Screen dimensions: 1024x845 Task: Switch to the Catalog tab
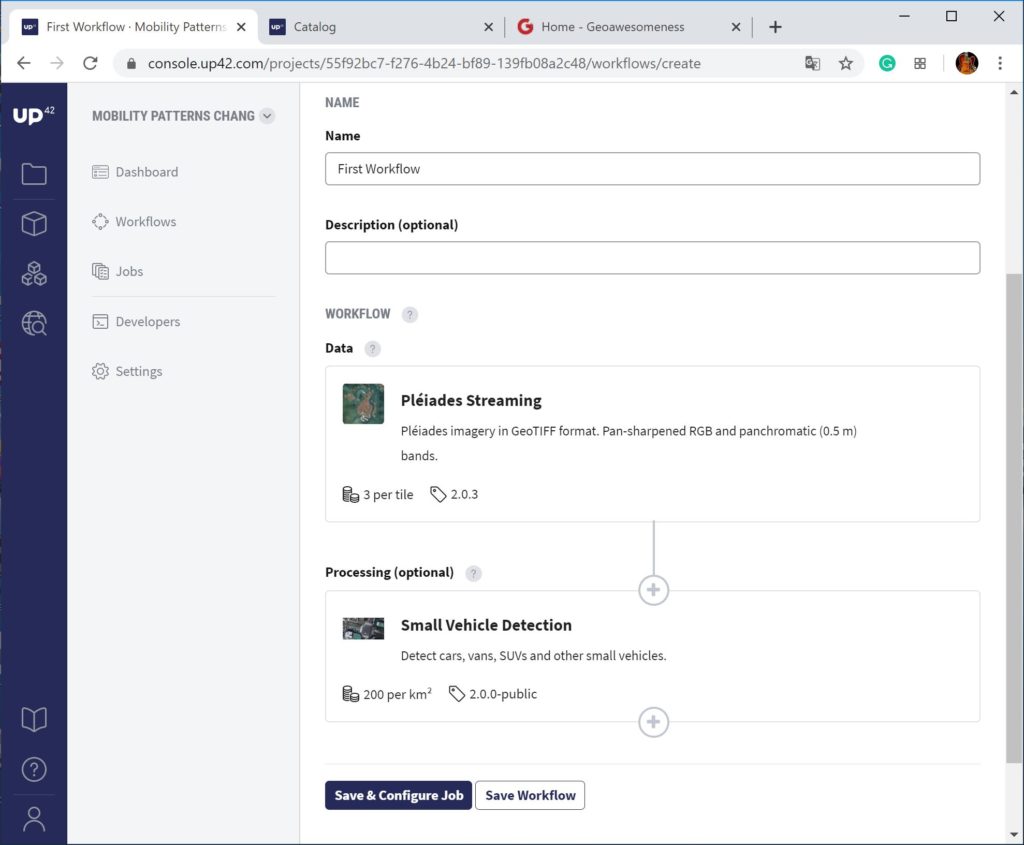click(x=379, y=27)
